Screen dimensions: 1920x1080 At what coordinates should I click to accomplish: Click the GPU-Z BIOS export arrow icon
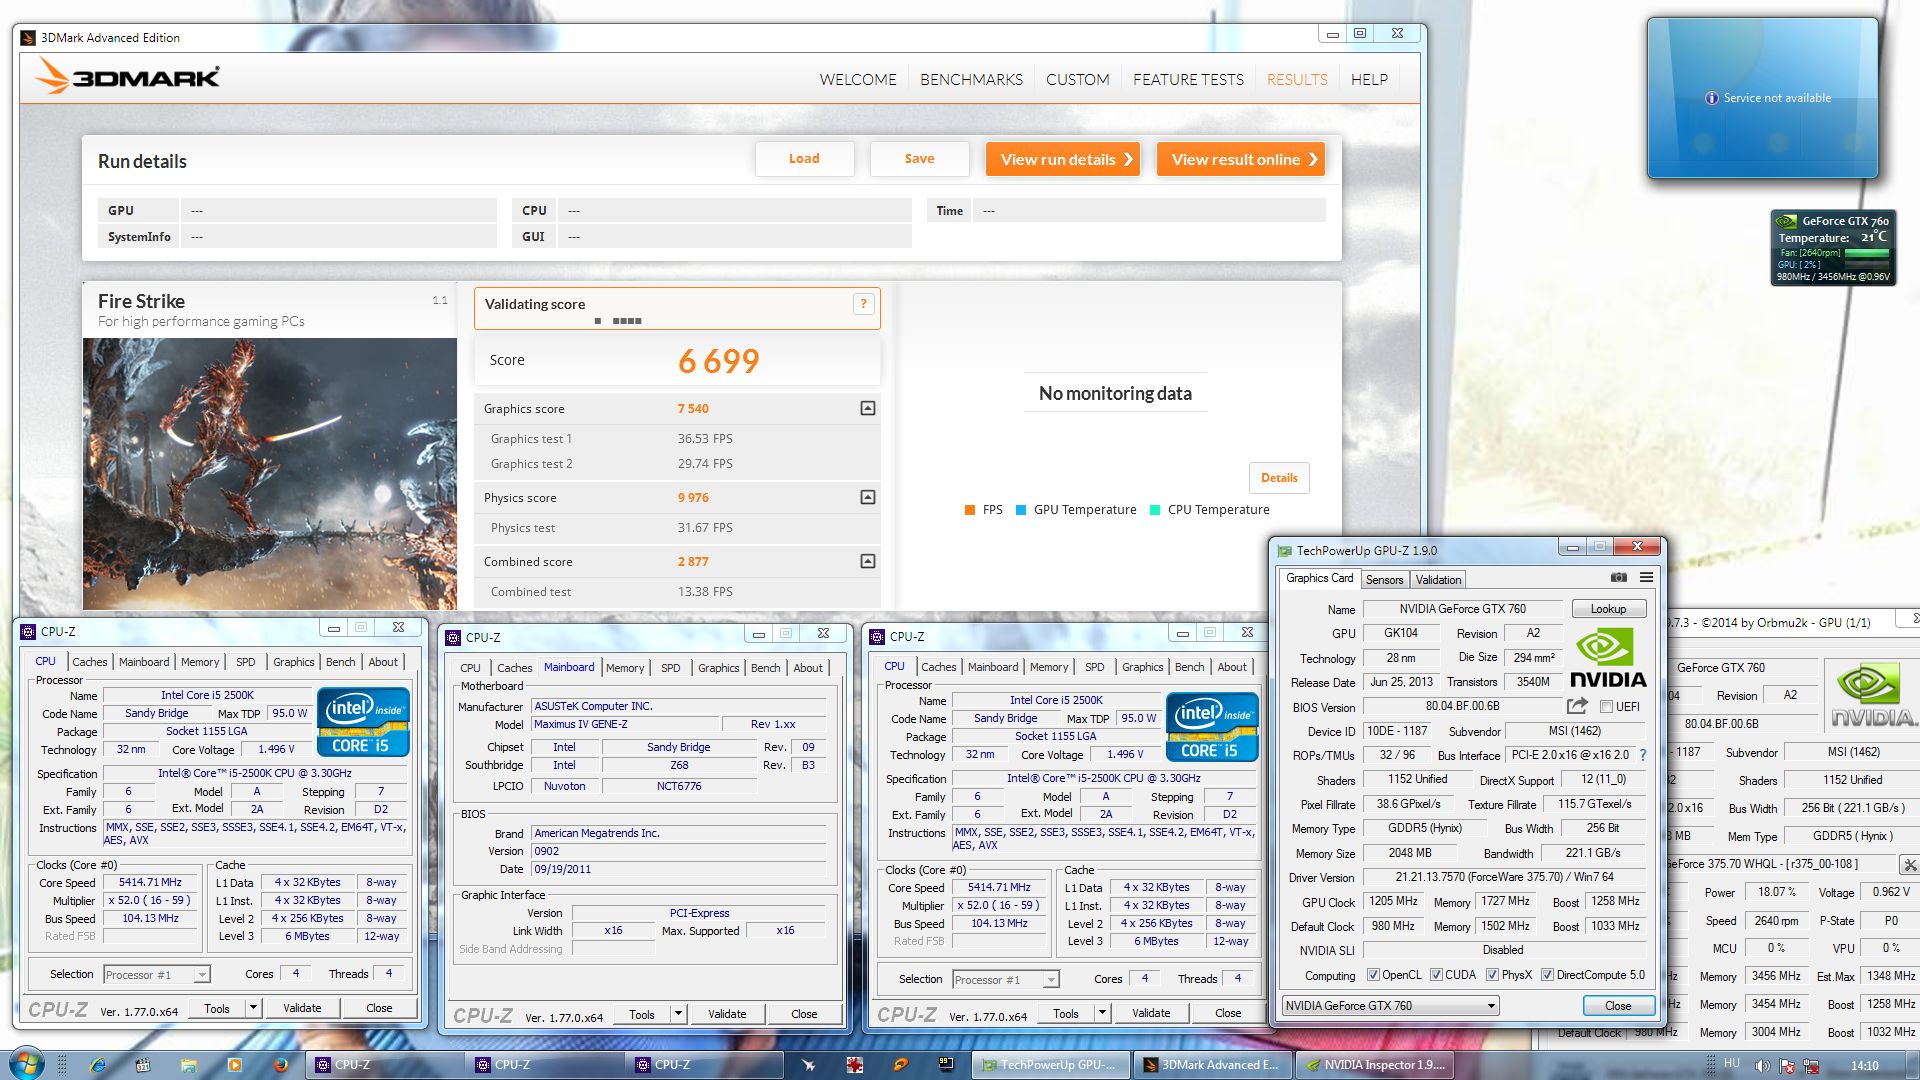(x=1577, y=706)
